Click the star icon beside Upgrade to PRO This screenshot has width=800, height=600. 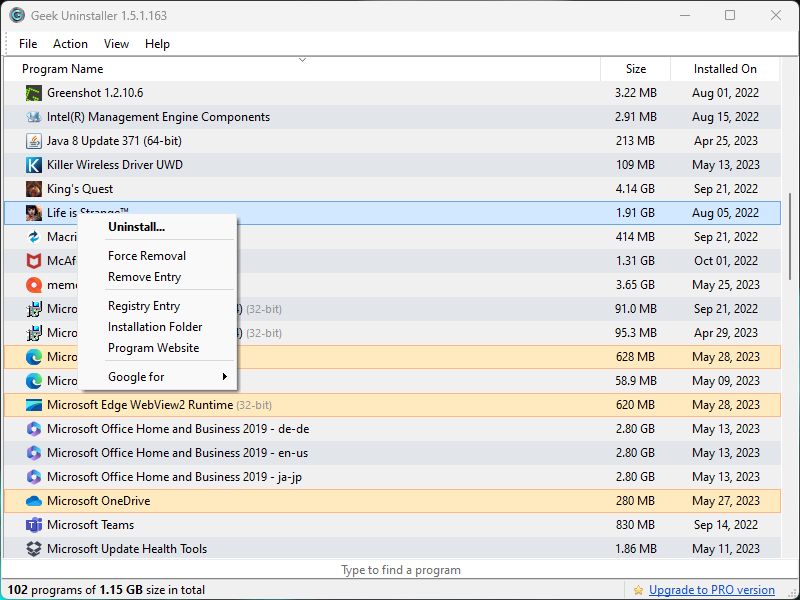(638, 590)
